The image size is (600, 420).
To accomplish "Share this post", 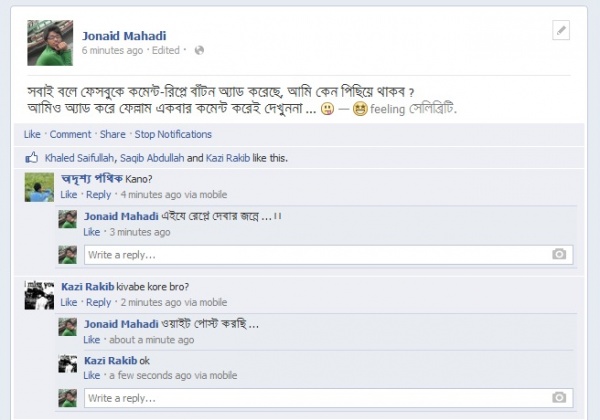I will click(x=113, y=134).
